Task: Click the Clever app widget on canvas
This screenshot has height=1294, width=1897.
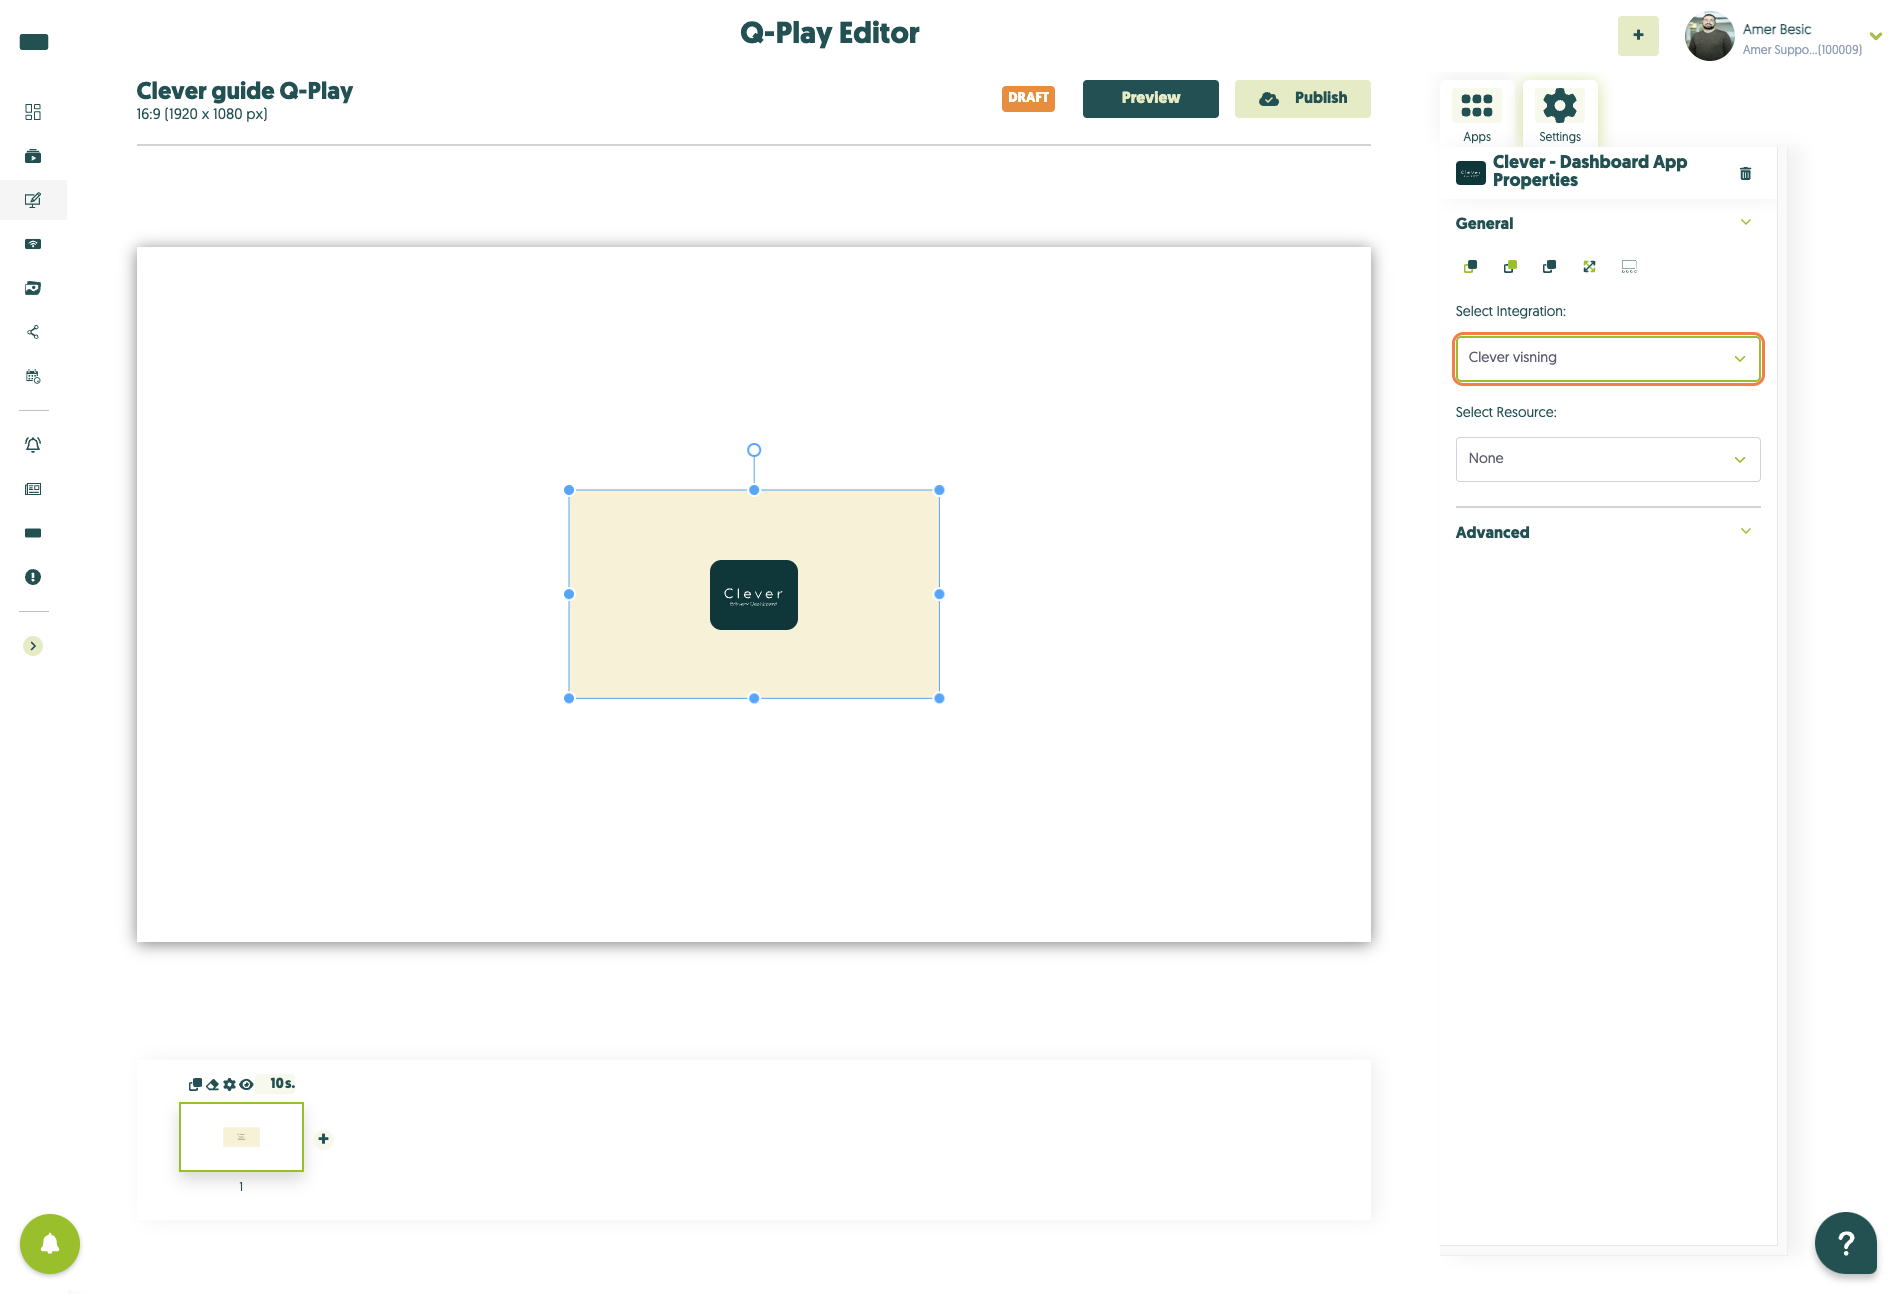Action: 754,594
